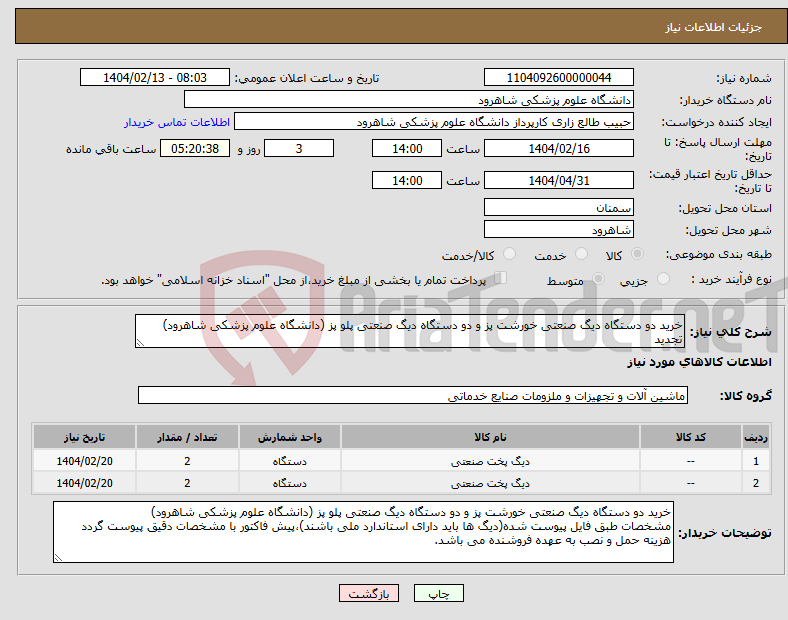Click the resize grip of توضیحات خریدار textarea

[58, 557]
